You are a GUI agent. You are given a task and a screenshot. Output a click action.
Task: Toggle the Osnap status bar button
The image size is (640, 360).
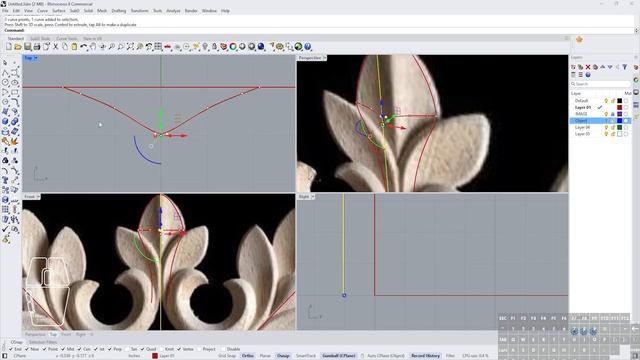pos(283,356)
